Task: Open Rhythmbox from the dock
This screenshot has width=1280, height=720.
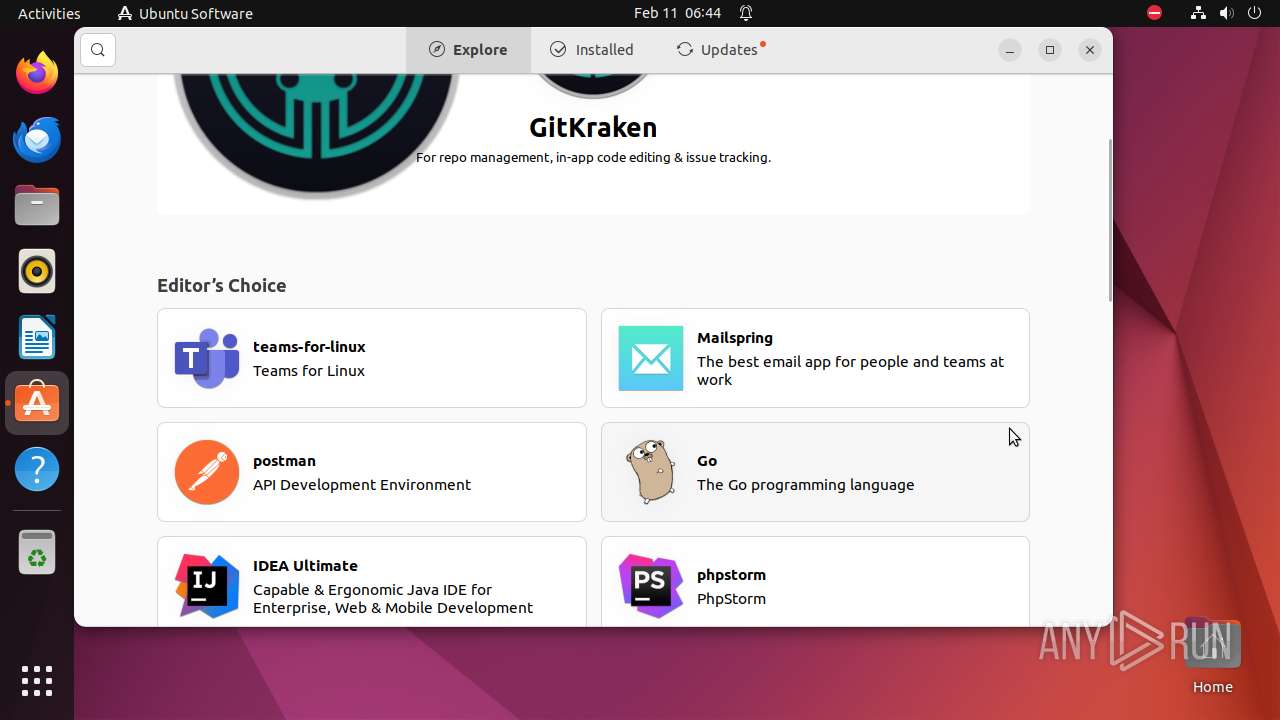Action: pos(37,271)
